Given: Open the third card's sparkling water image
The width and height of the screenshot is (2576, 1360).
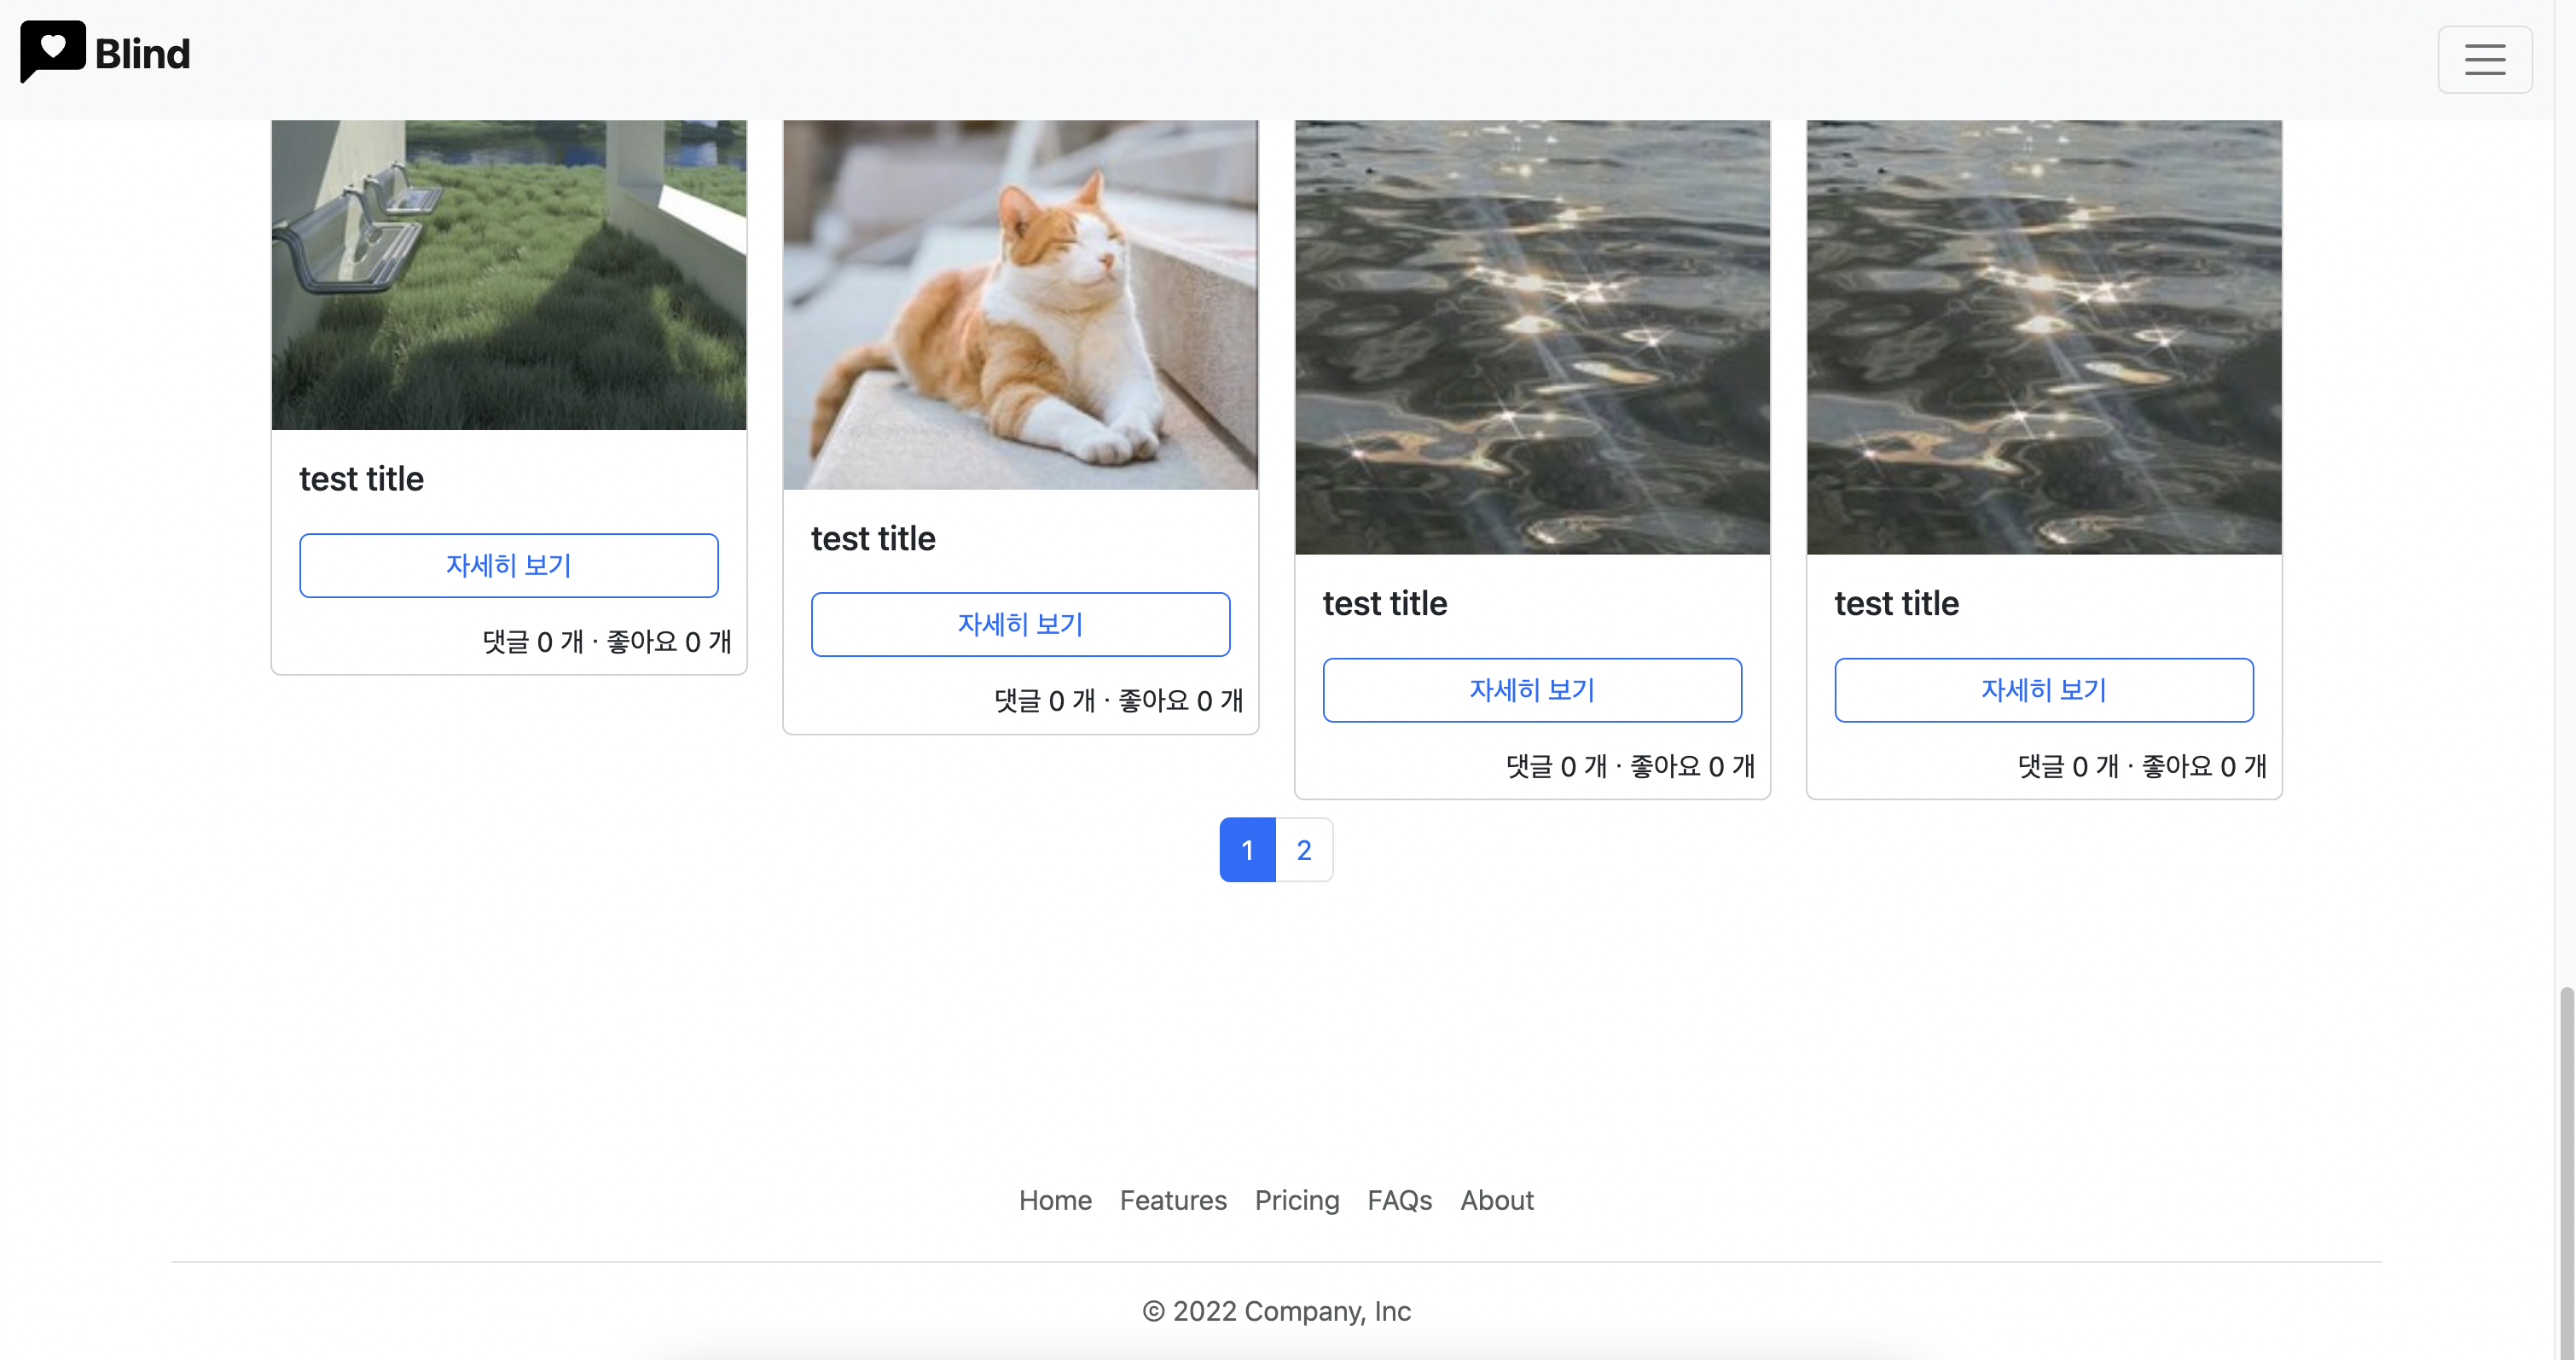Looking at the screenshot, I should [x=1532, y=337].
